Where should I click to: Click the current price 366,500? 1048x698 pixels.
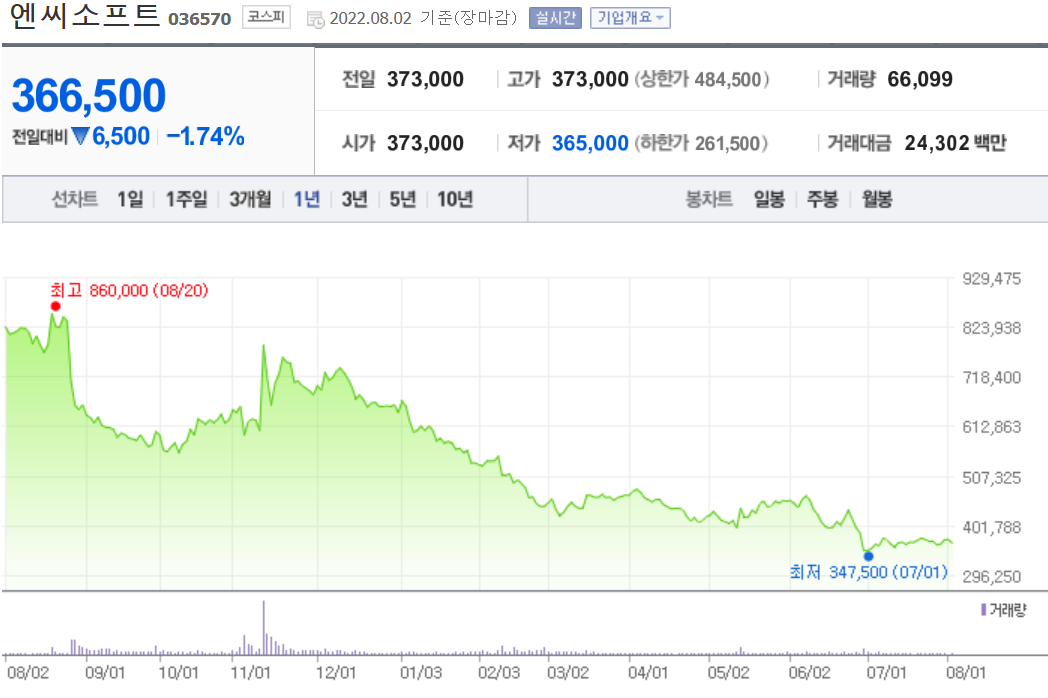(x=89, y=96)
